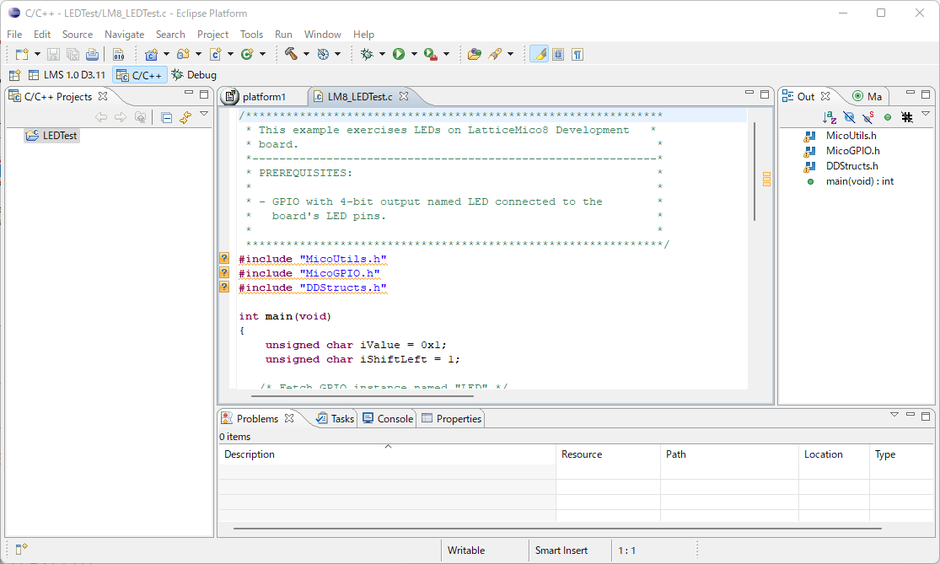The width and height of the screenshot is (940, 564).
Task: Switch to the Debug perspective
Action: click(194, 75)
